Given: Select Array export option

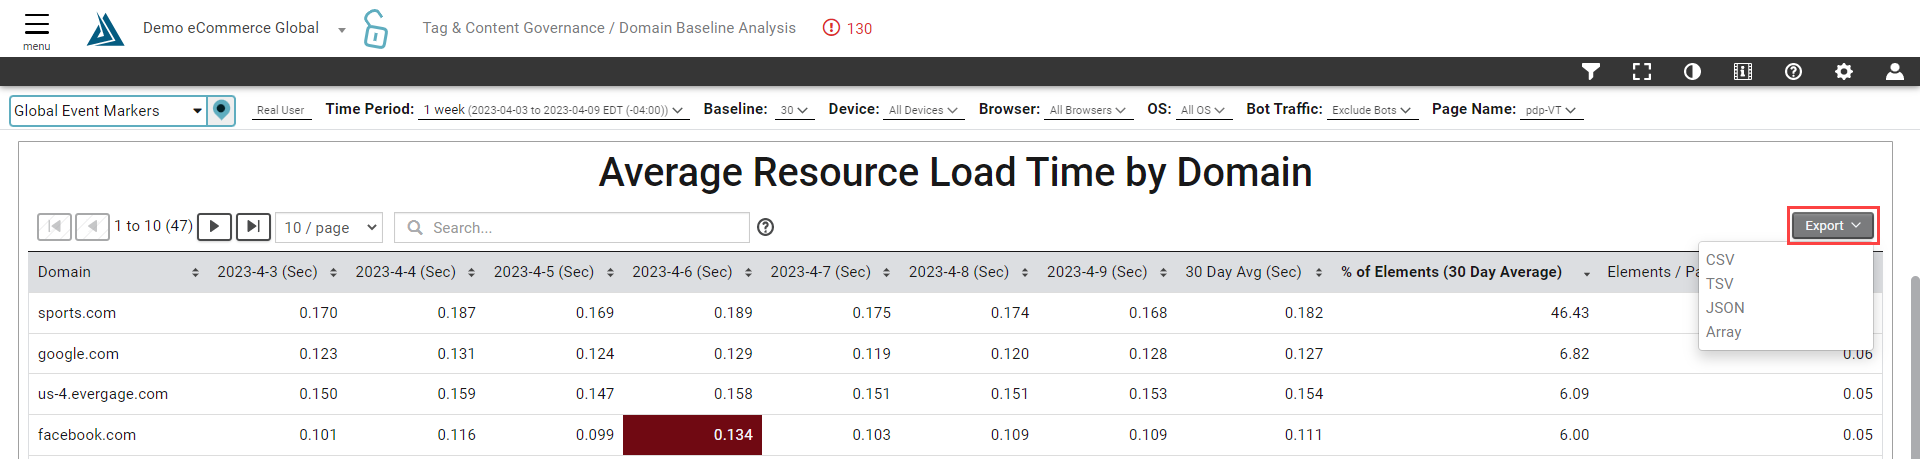Looking at the screenshot, I should [1723, 331].
